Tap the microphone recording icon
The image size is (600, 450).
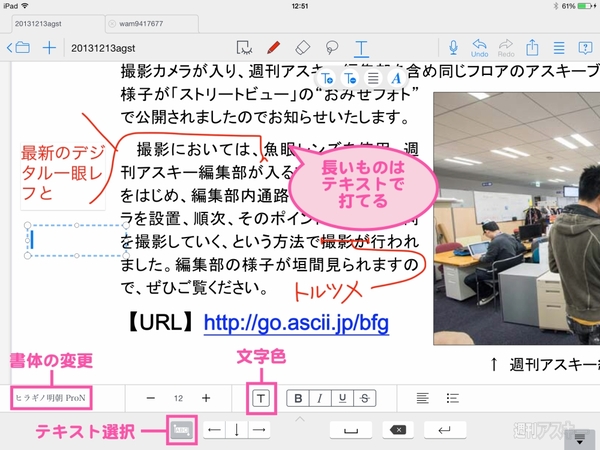tap(453, 47)
